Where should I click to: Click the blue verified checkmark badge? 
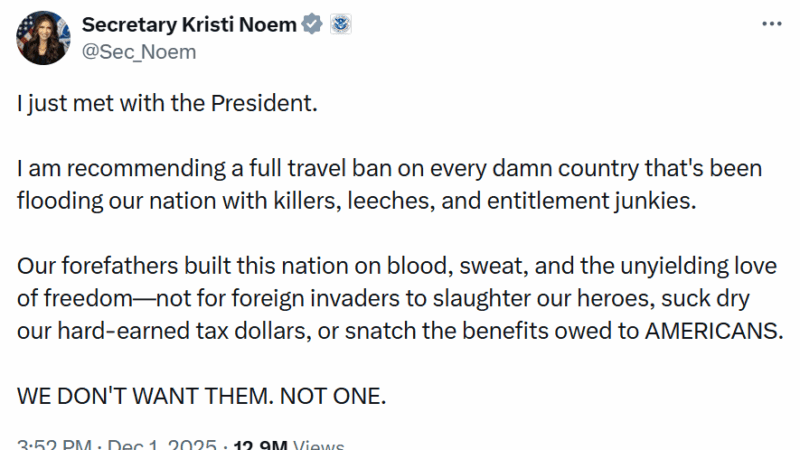pyautogui.click(x=313, y=25)
